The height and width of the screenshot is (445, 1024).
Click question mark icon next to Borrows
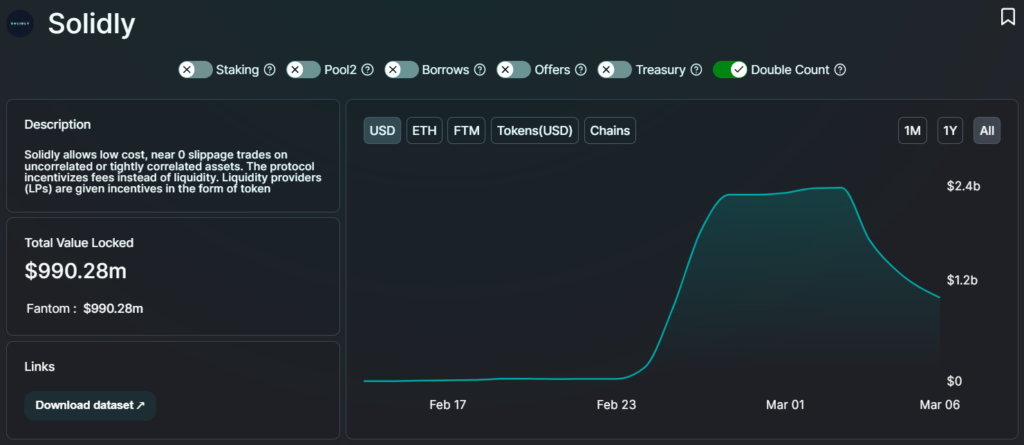[x=480, y=70]
